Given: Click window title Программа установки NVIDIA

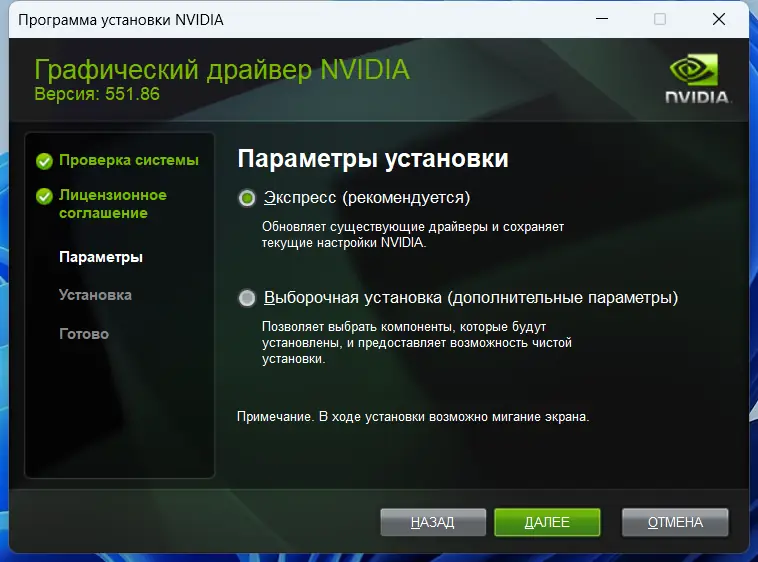Looking at the screenshot, I should point(121,20).
